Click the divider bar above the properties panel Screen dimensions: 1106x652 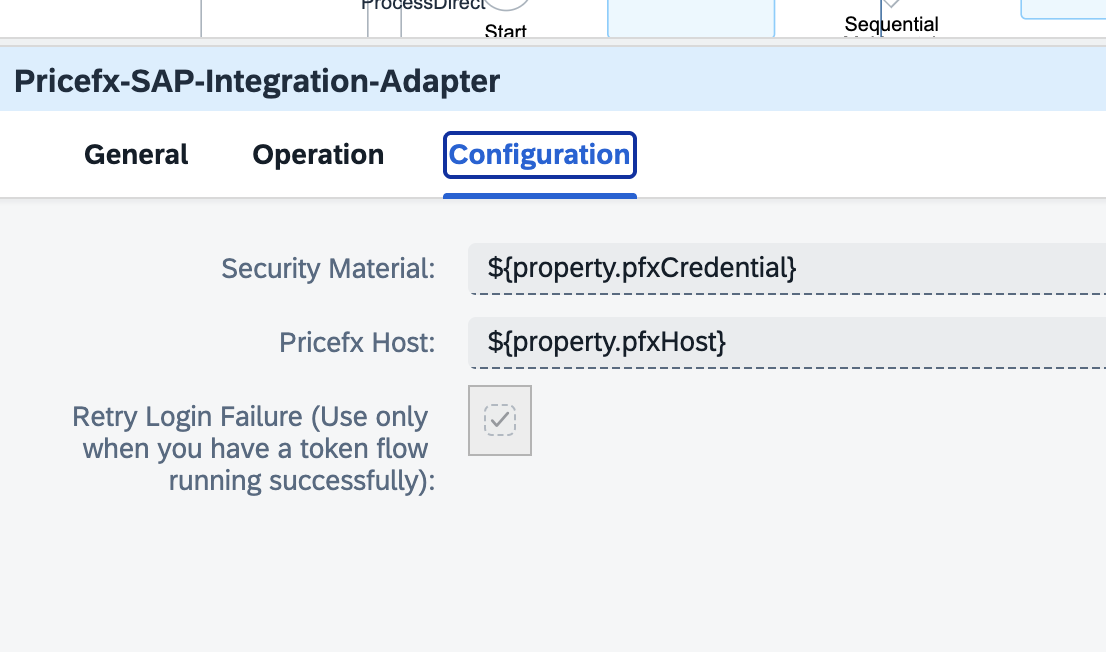coord(553,41)
